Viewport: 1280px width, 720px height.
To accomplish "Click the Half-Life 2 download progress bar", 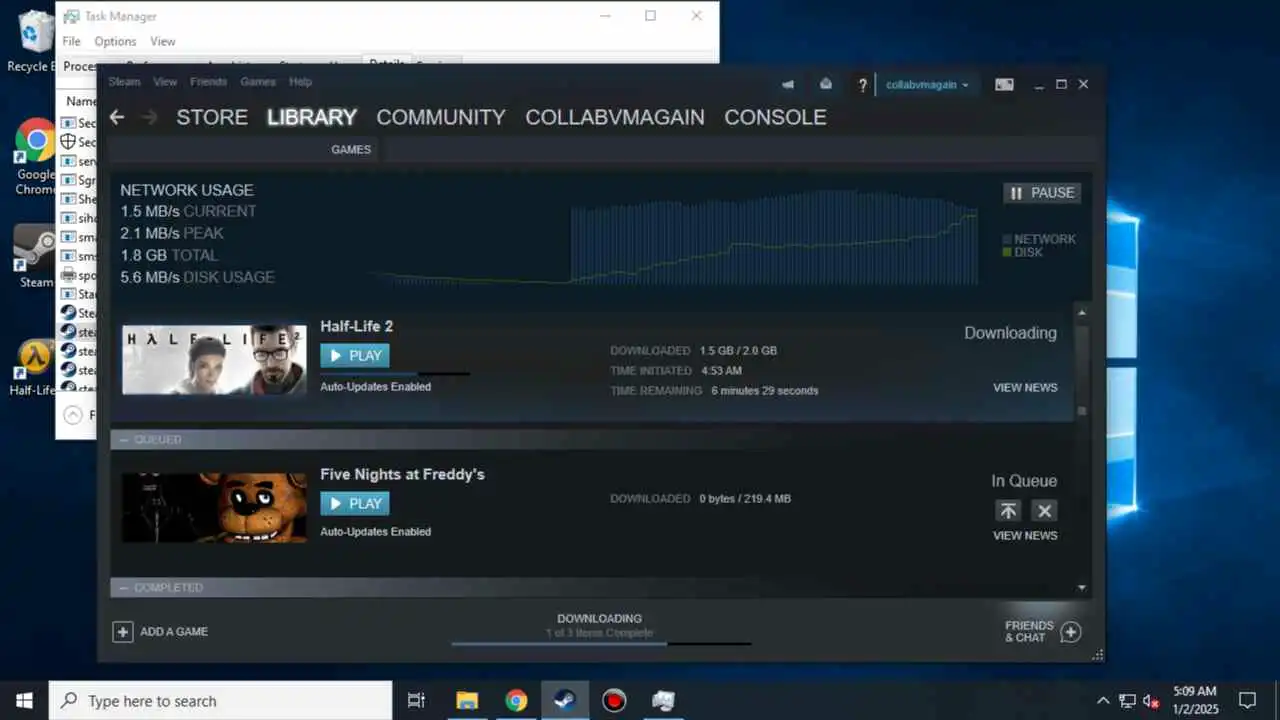I will click(395, 374).
